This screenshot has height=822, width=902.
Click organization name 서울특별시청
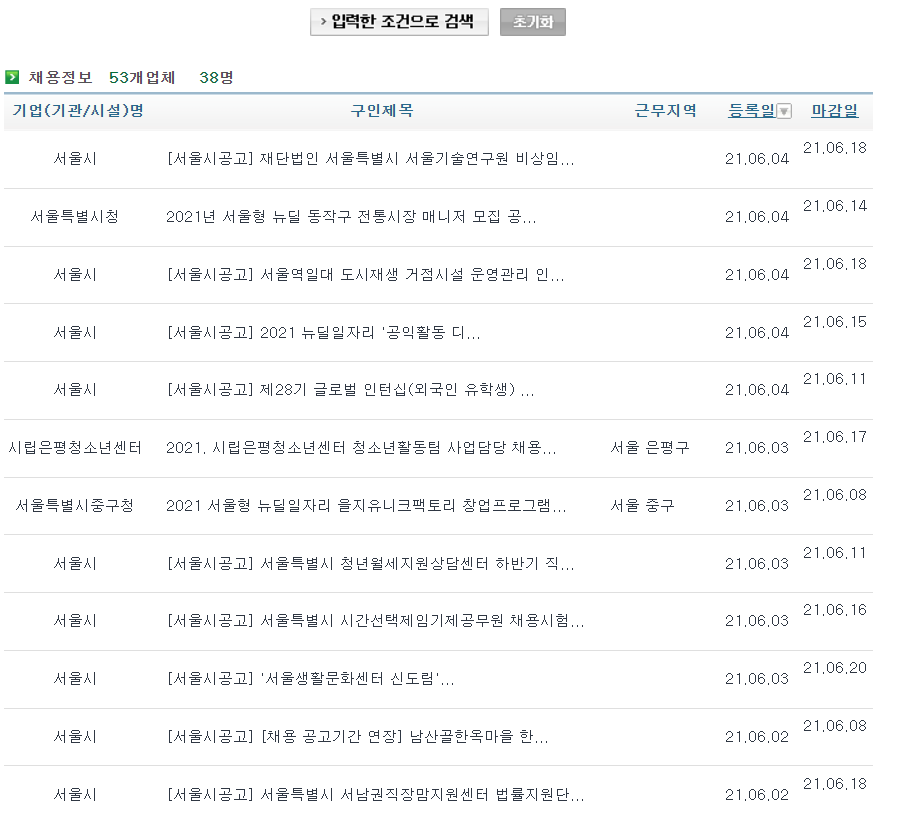(75, 217)
